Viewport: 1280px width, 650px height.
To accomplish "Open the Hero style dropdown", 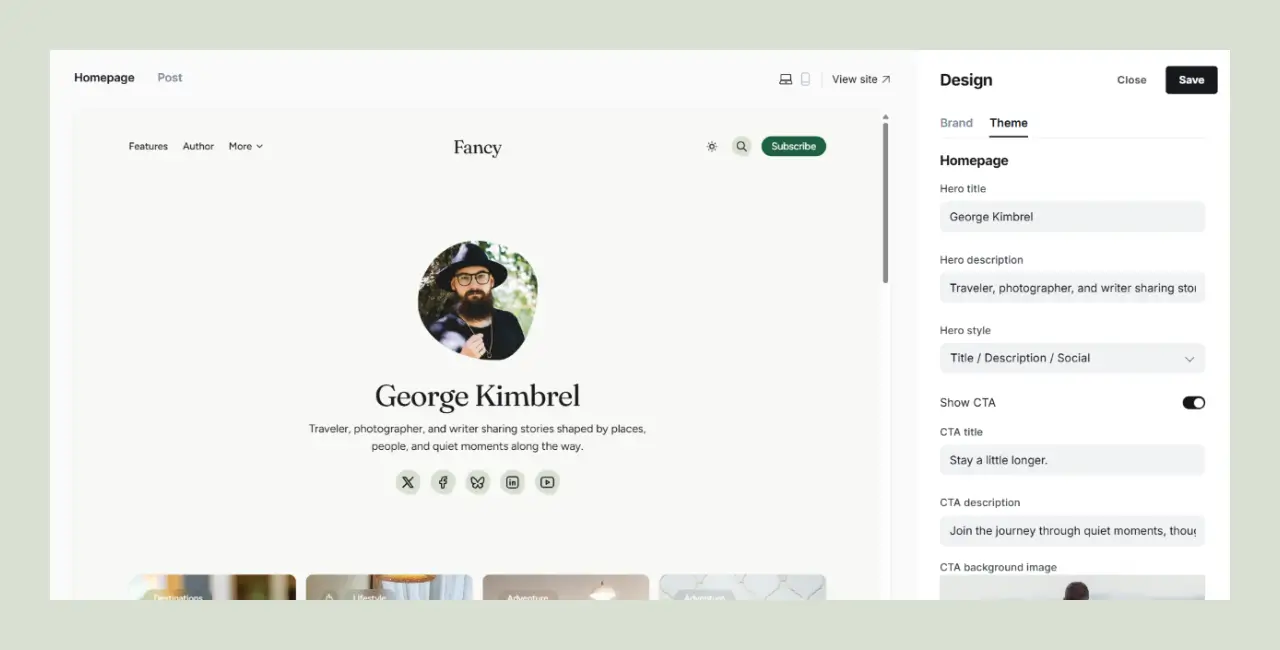I will (1071, 358).
